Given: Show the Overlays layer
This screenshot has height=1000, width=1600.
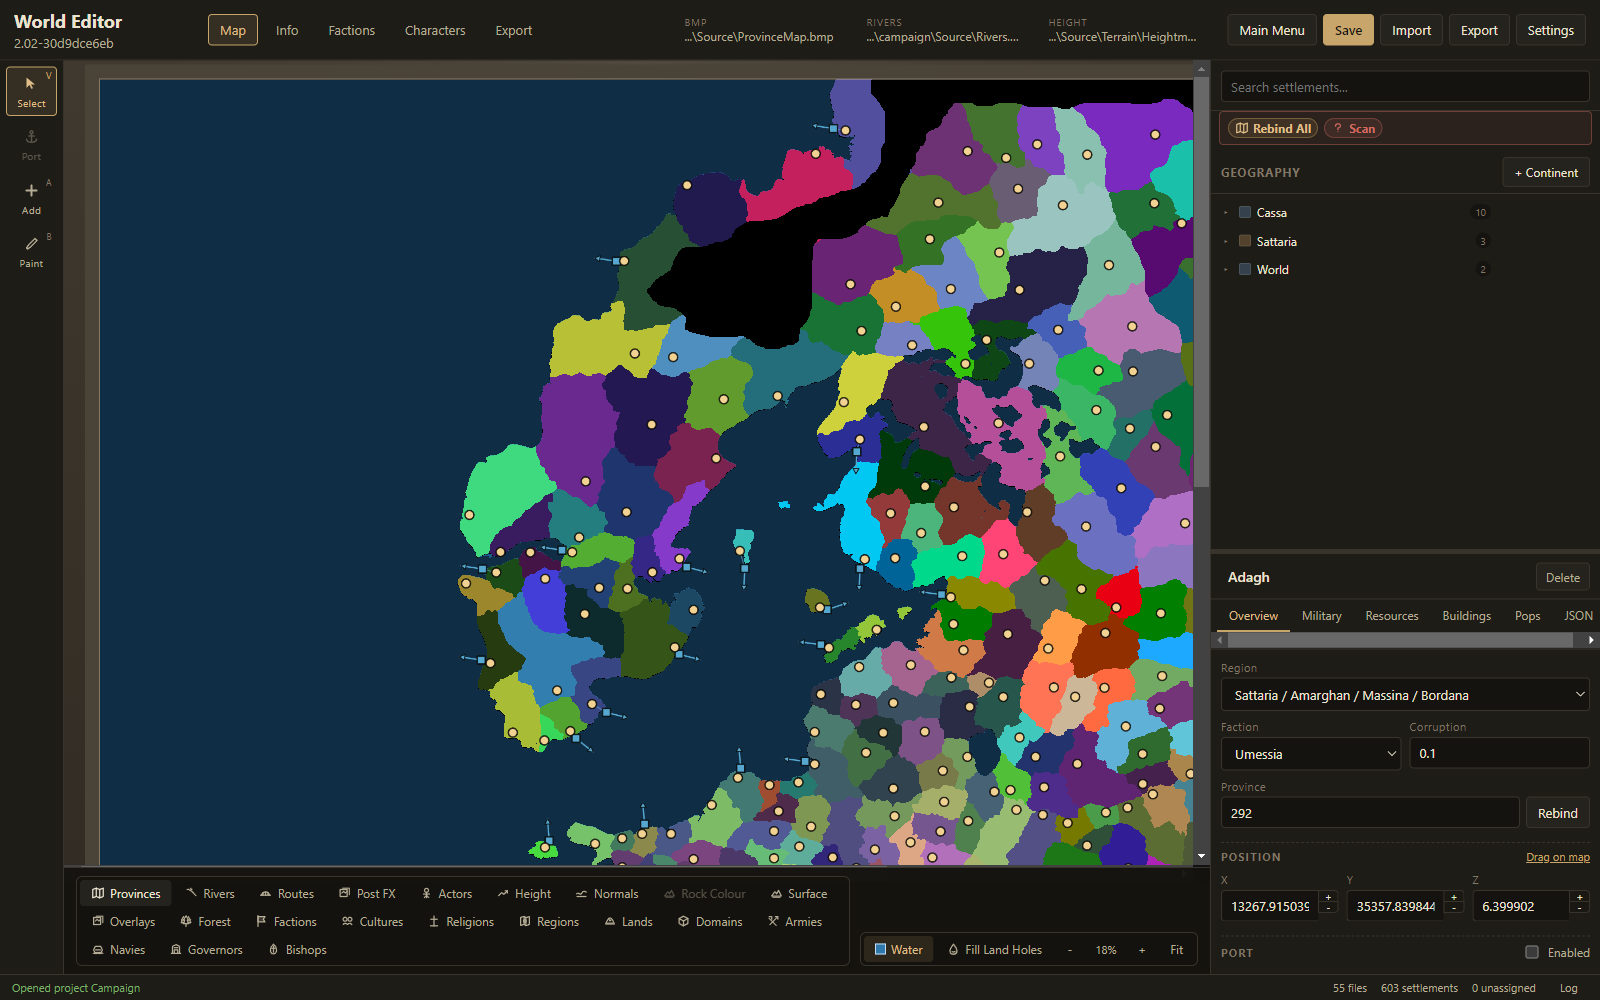Looking at the screenshot, I should pos(124,921).
